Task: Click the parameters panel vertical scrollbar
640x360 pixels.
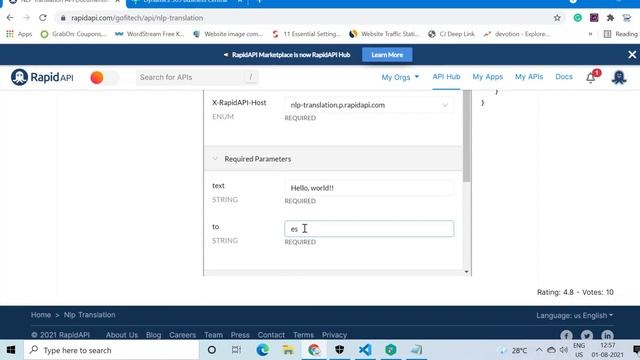Action: [x=467, y=136]
